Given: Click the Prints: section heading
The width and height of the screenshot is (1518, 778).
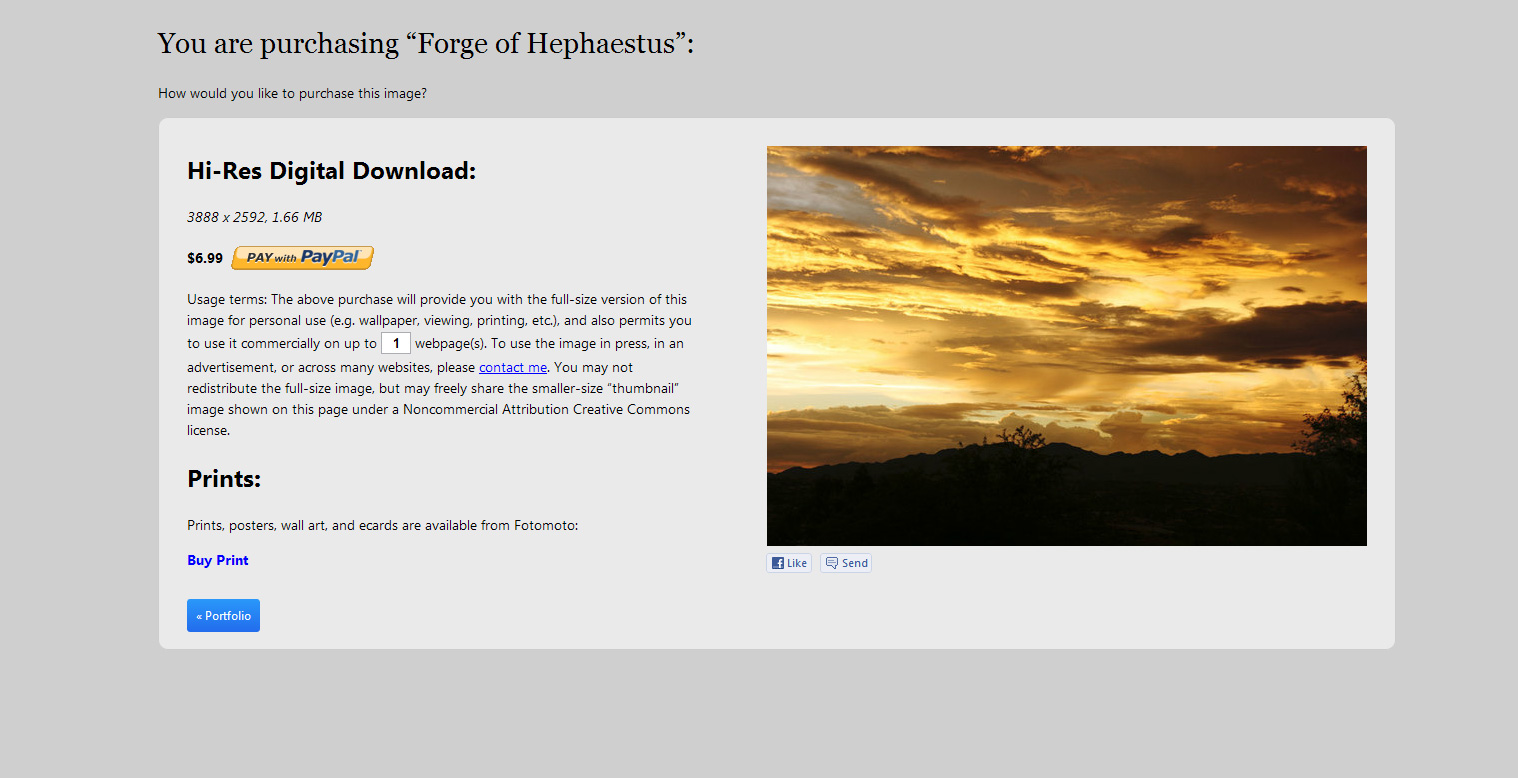Looking at the screenshot, I should tap(224, 479).
